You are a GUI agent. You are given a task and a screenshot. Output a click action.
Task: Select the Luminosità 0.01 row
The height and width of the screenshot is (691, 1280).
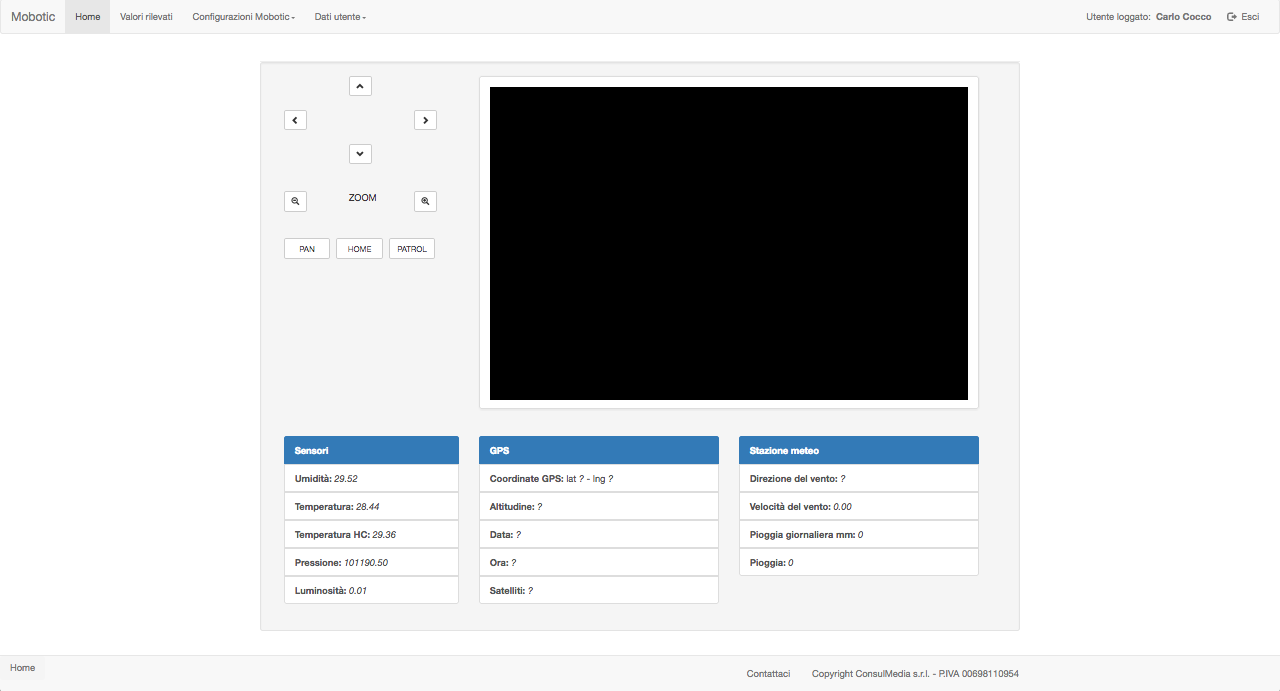coord(371,590)
